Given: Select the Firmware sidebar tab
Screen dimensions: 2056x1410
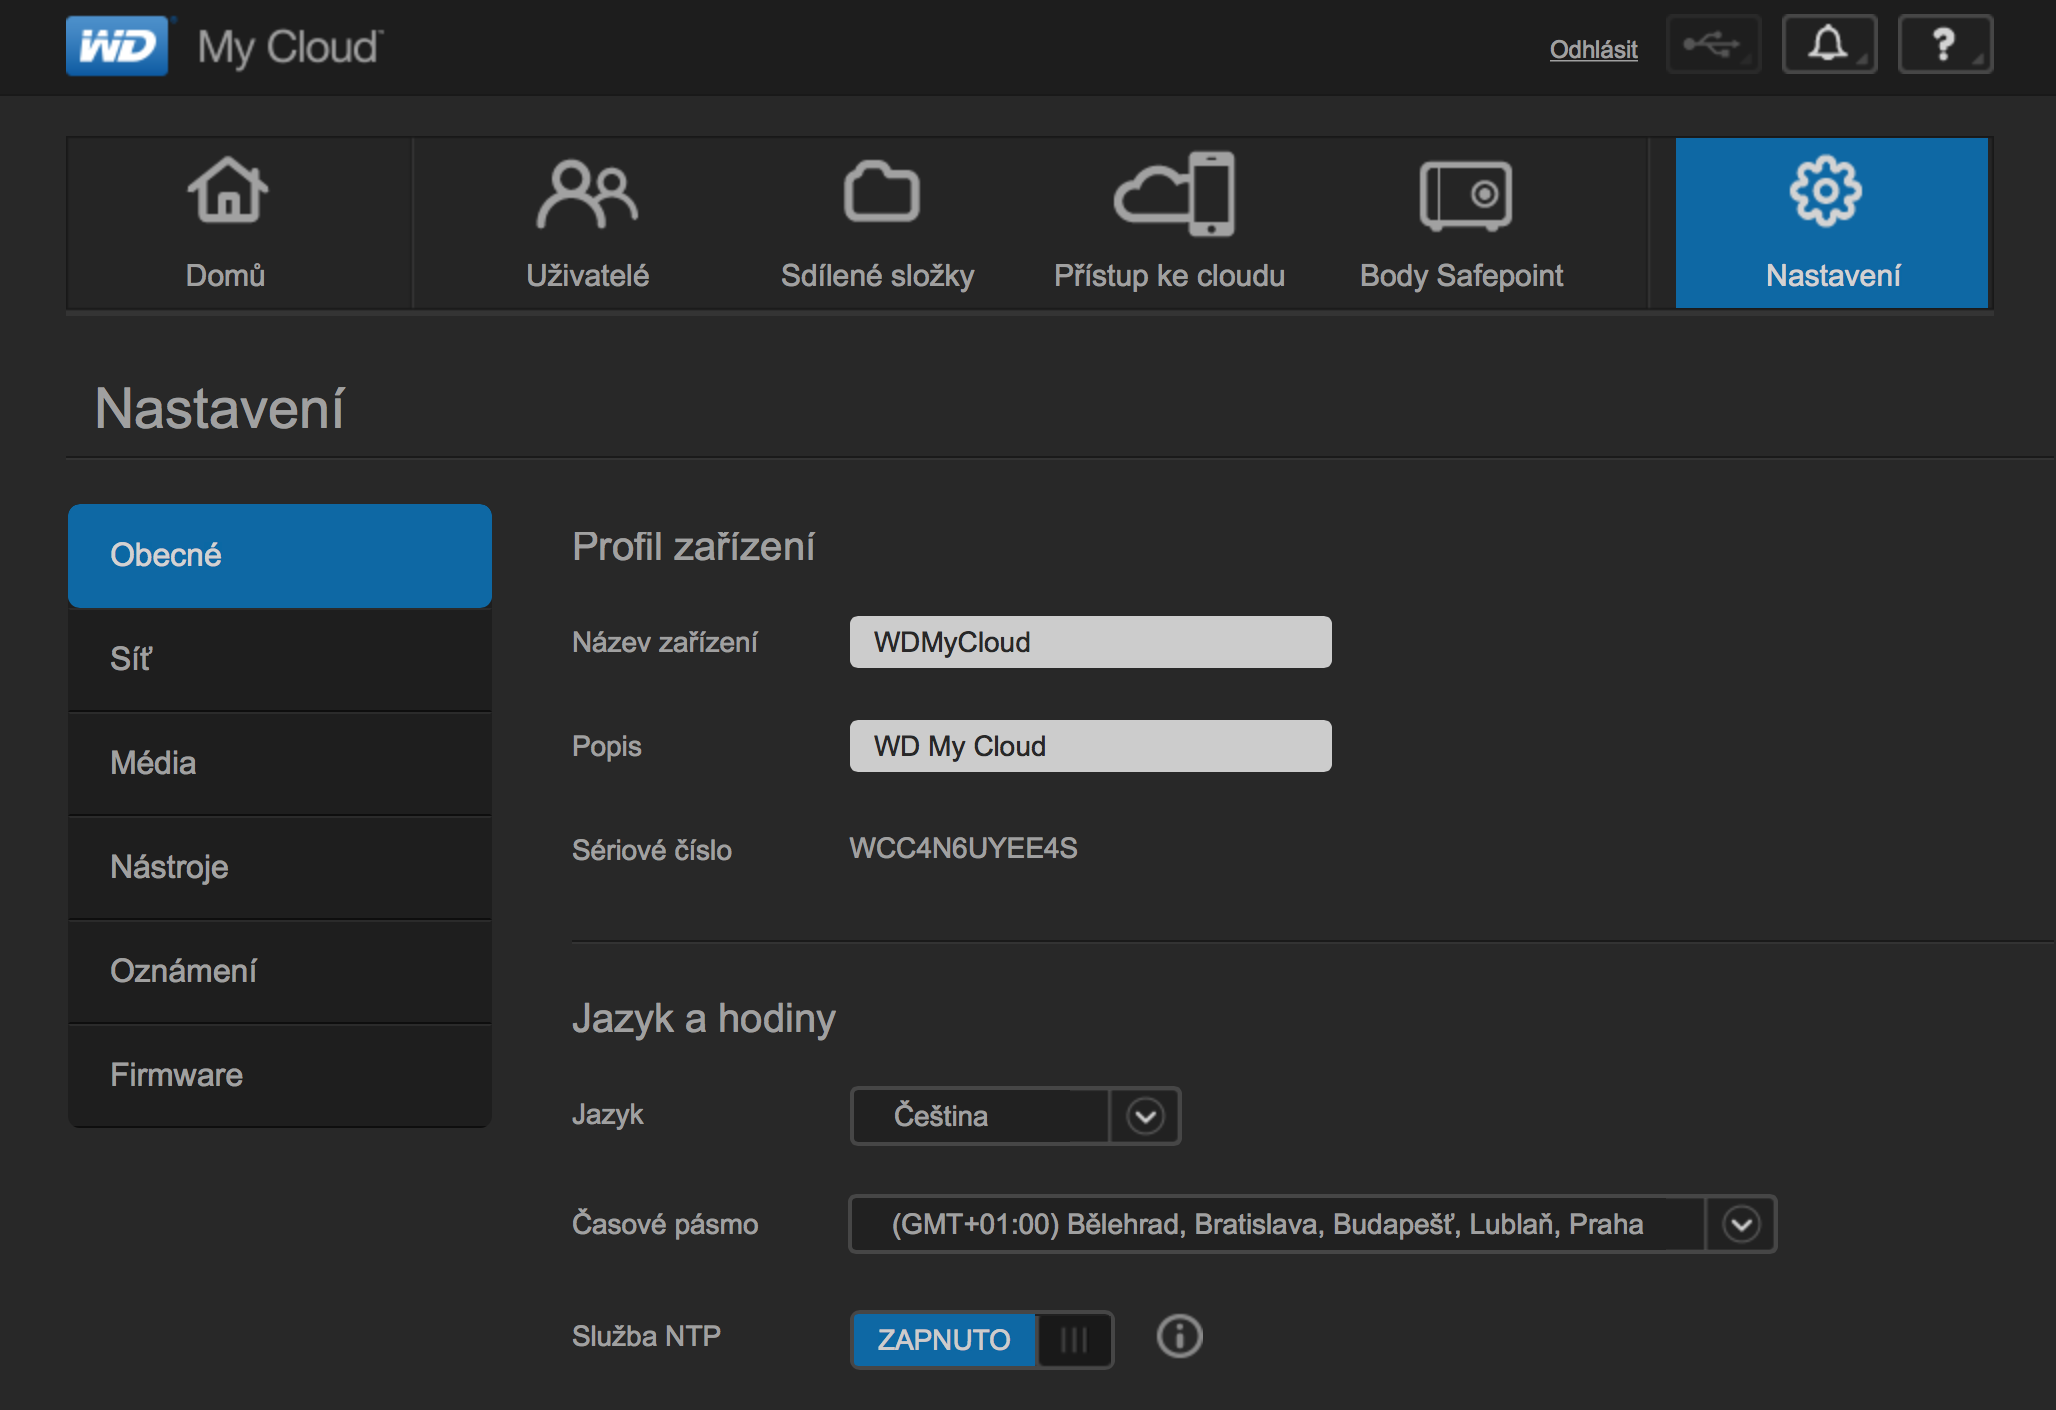Looking at the screenshot, I should click(279, 1075).
